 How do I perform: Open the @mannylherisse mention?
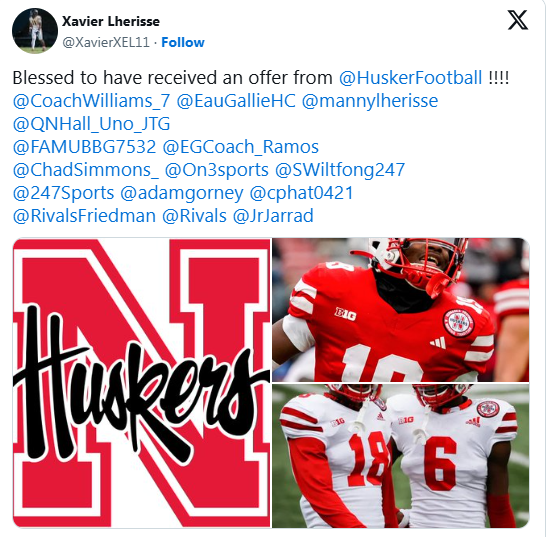pyautogui.click(x=370, y=101)
